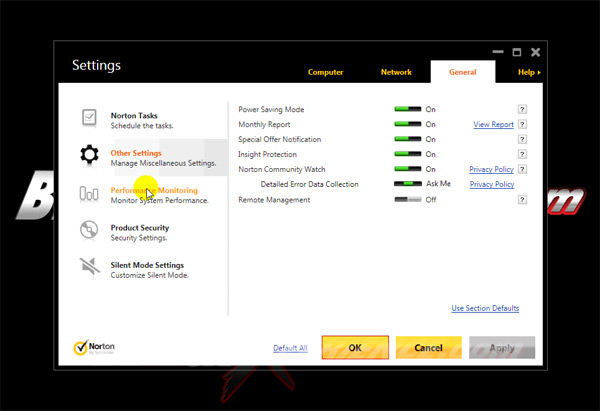
Task: Confirm settings with OK button
Action: click(355, 347)
